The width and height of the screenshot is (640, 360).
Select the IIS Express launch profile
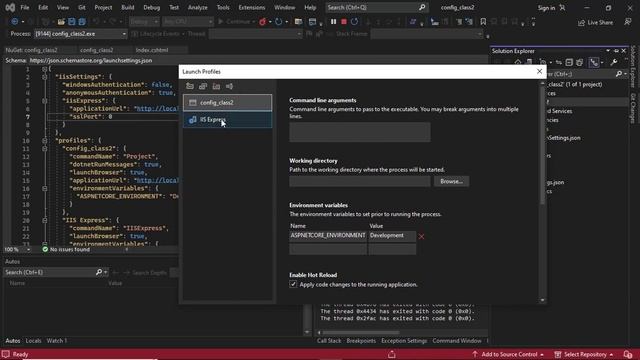coord(227,120)
